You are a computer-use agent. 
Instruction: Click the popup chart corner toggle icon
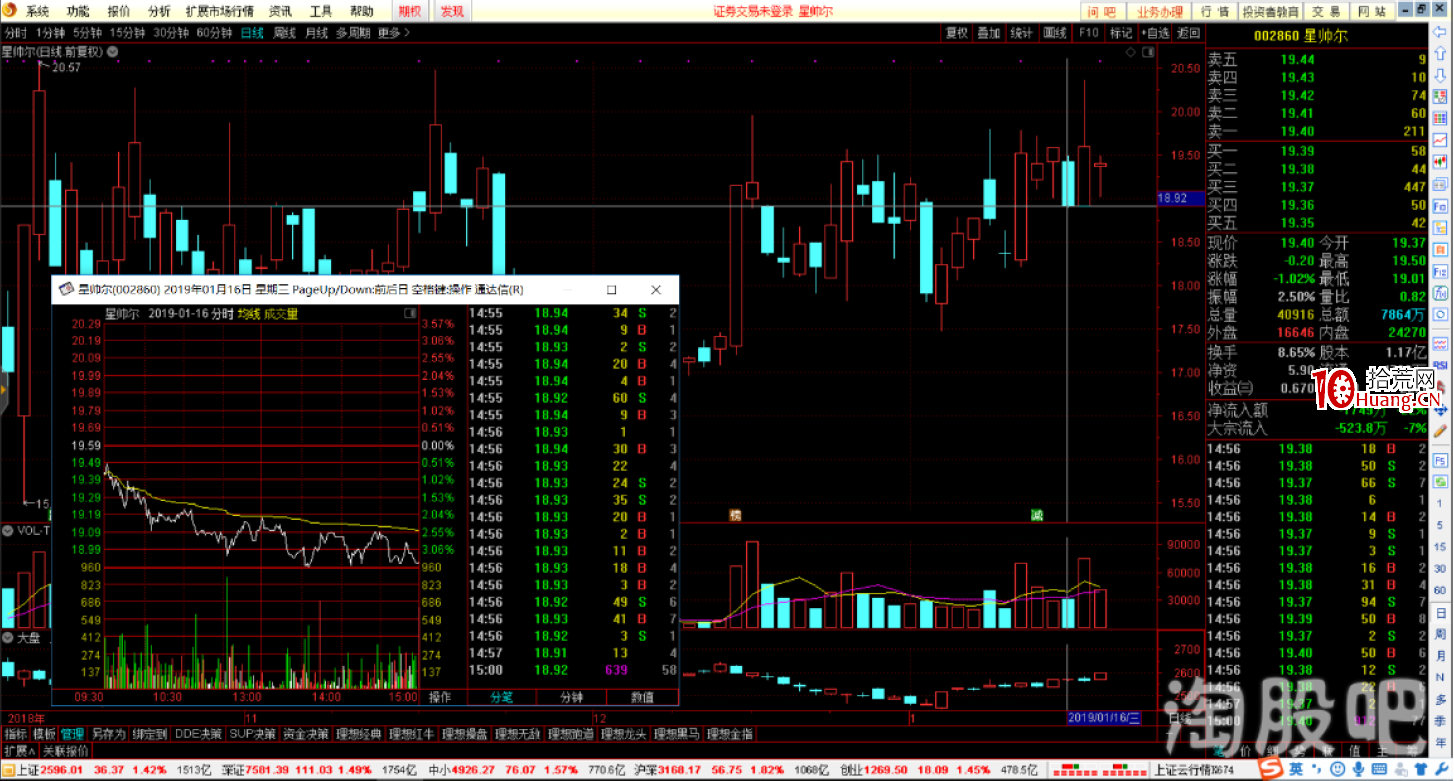coord(409,313)
